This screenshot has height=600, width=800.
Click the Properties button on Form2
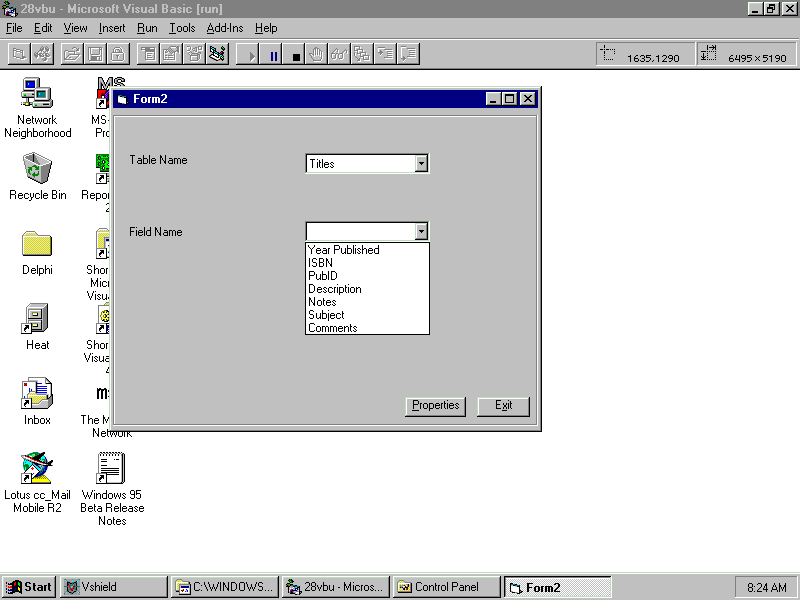click(436, 405)
